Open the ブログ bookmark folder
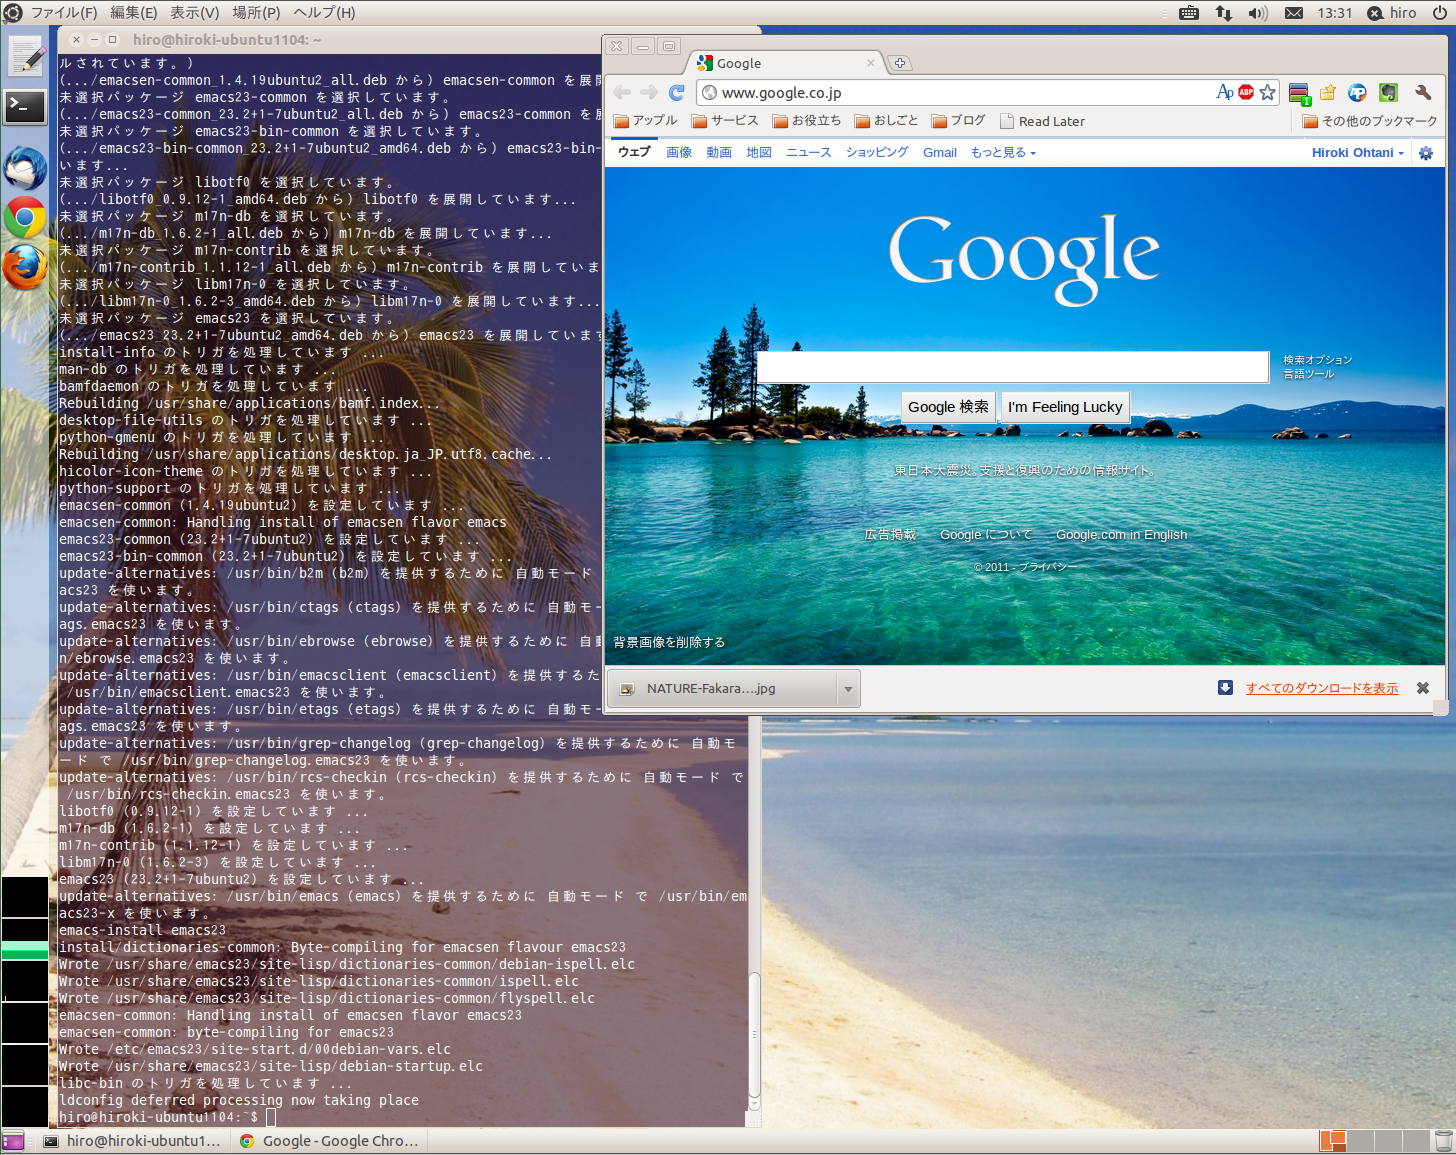 959,121
